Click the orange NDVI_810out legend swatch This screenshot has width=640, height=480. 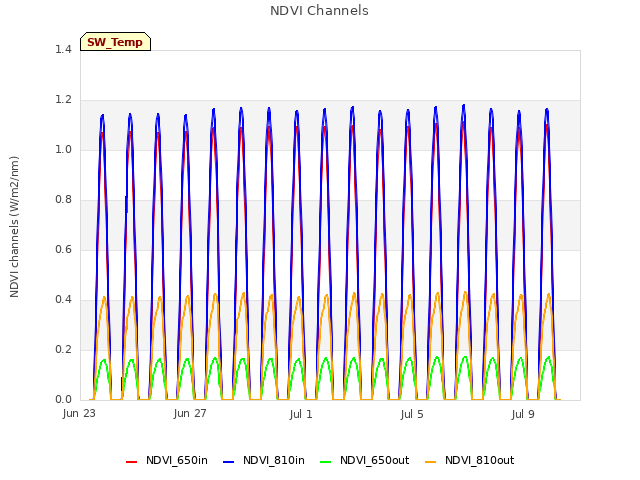point(431,462)
